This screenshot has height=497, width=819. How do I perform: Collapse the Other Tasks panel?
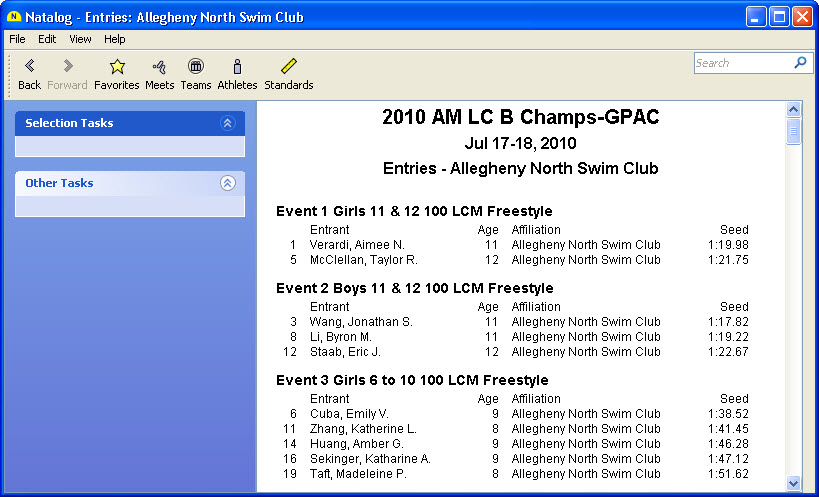tap(227, 183)
